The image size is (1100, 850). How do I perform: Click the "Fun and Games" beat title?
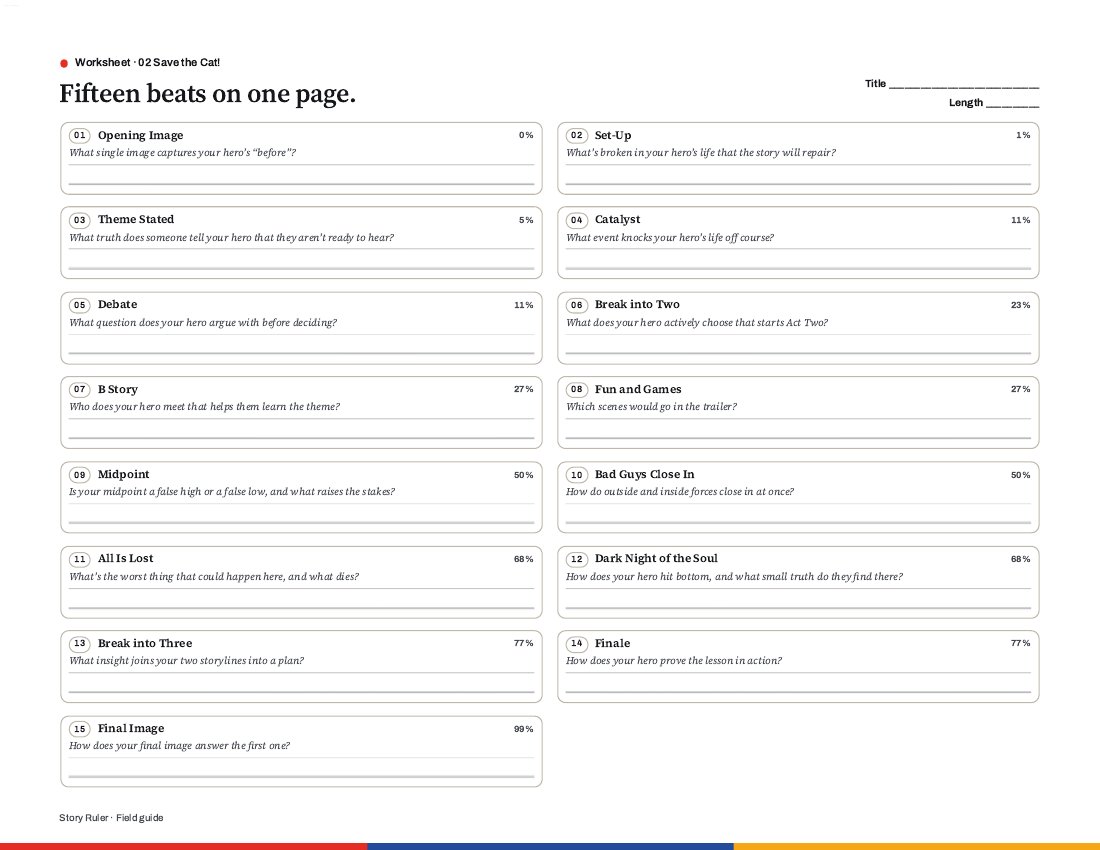coord(638,389)
